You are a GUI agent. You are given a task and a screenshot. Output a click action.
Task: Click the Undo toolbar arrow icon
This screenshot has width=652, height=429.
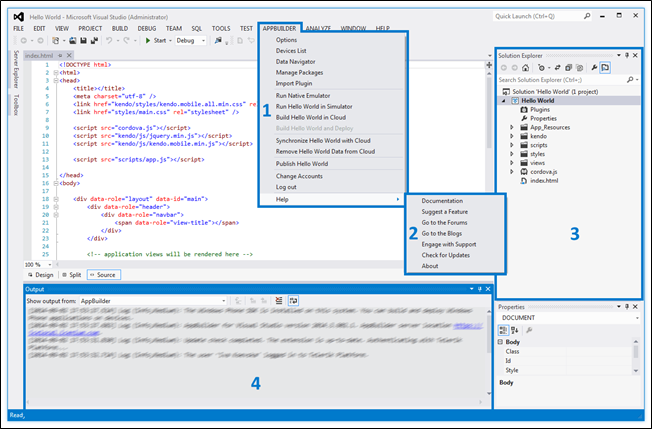(109, 40)
